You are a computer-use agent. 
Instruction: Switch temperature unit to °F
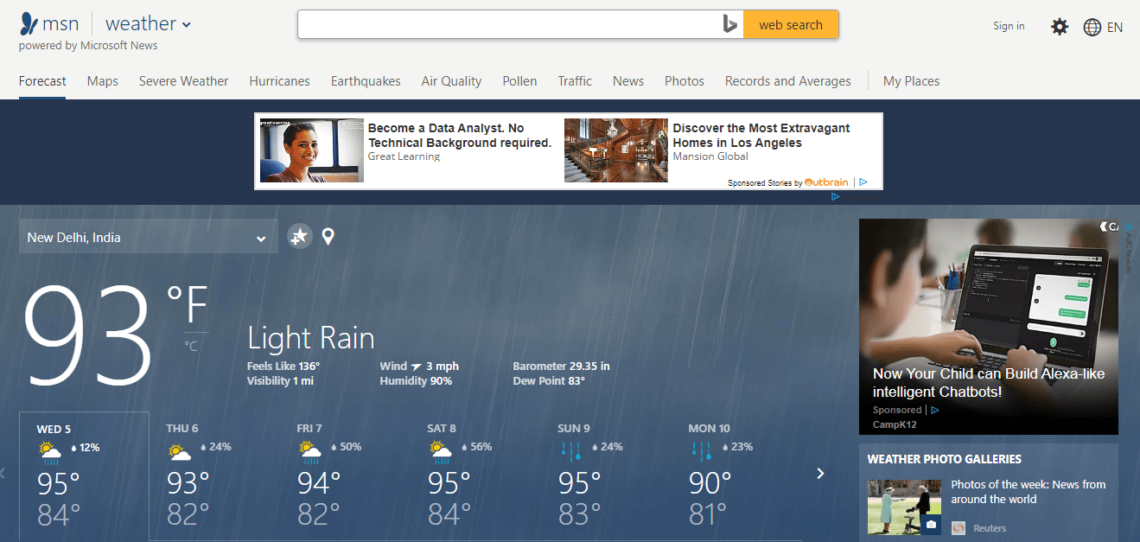pos(187,304)
